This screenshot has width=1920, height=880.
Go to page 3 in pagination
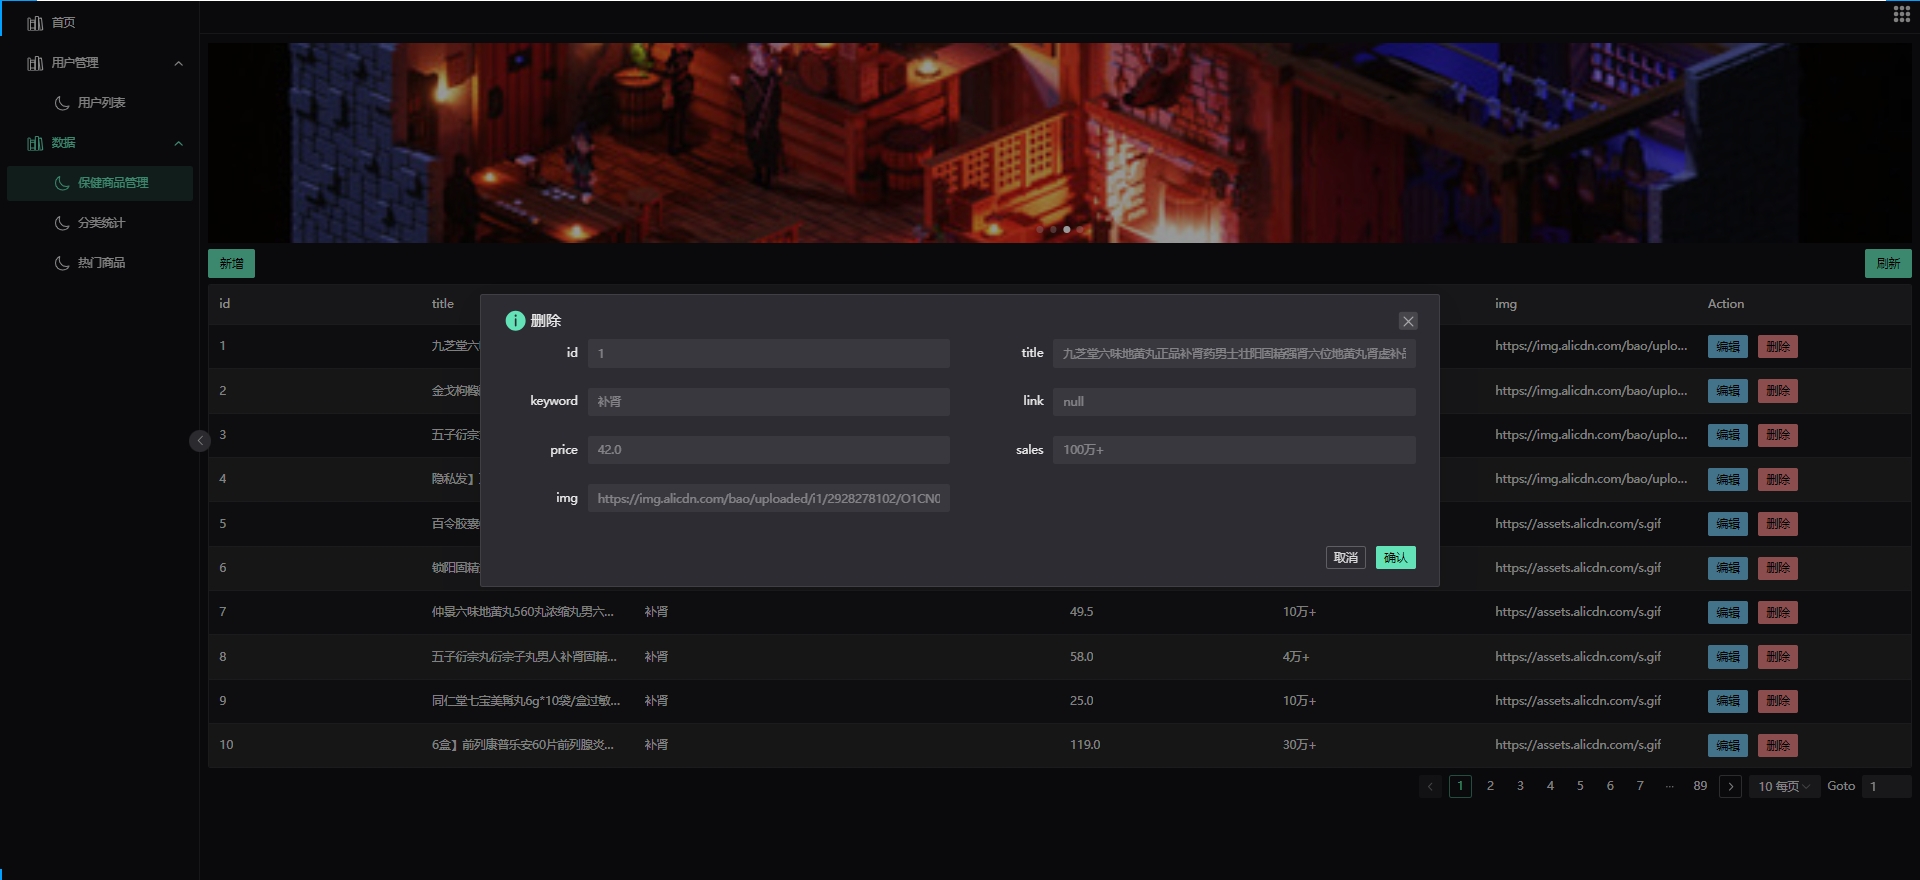click(x=1520, y=786)
